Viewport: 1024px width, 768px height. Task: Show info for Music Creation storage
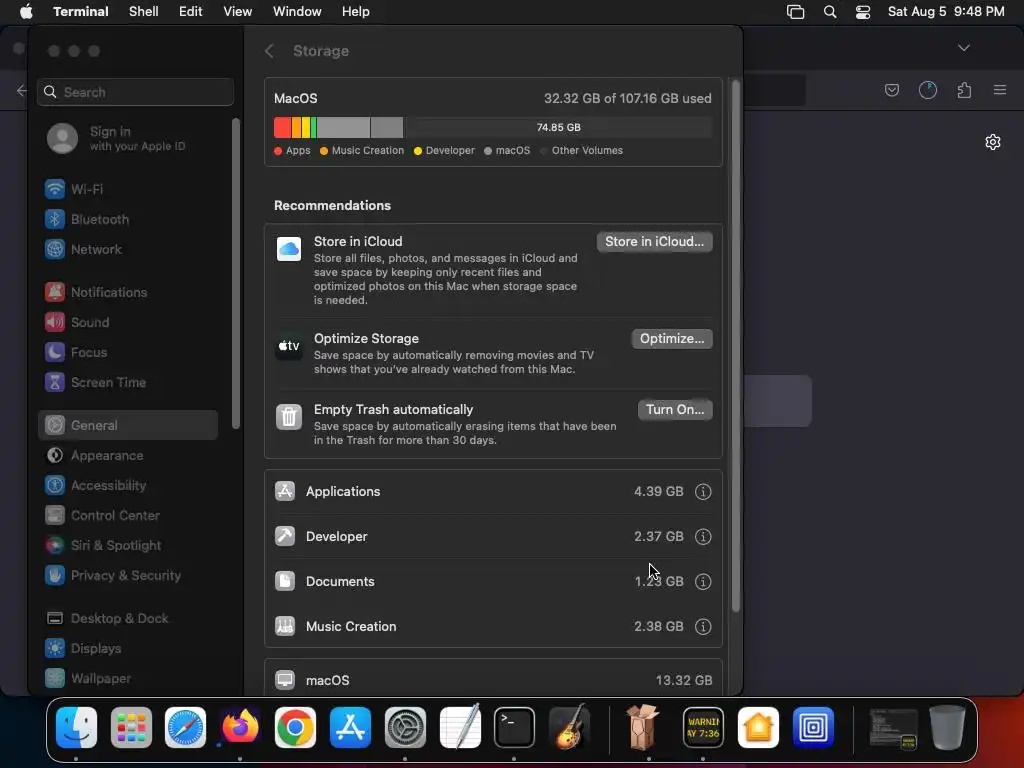pos(703,627)
